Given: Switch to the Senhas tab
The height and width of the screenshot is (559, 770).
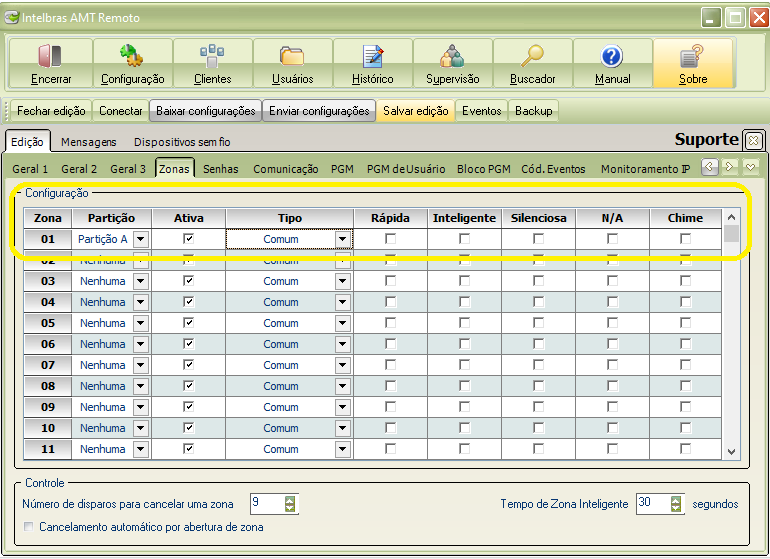Looking at the screenshot, I should [220, 169].
